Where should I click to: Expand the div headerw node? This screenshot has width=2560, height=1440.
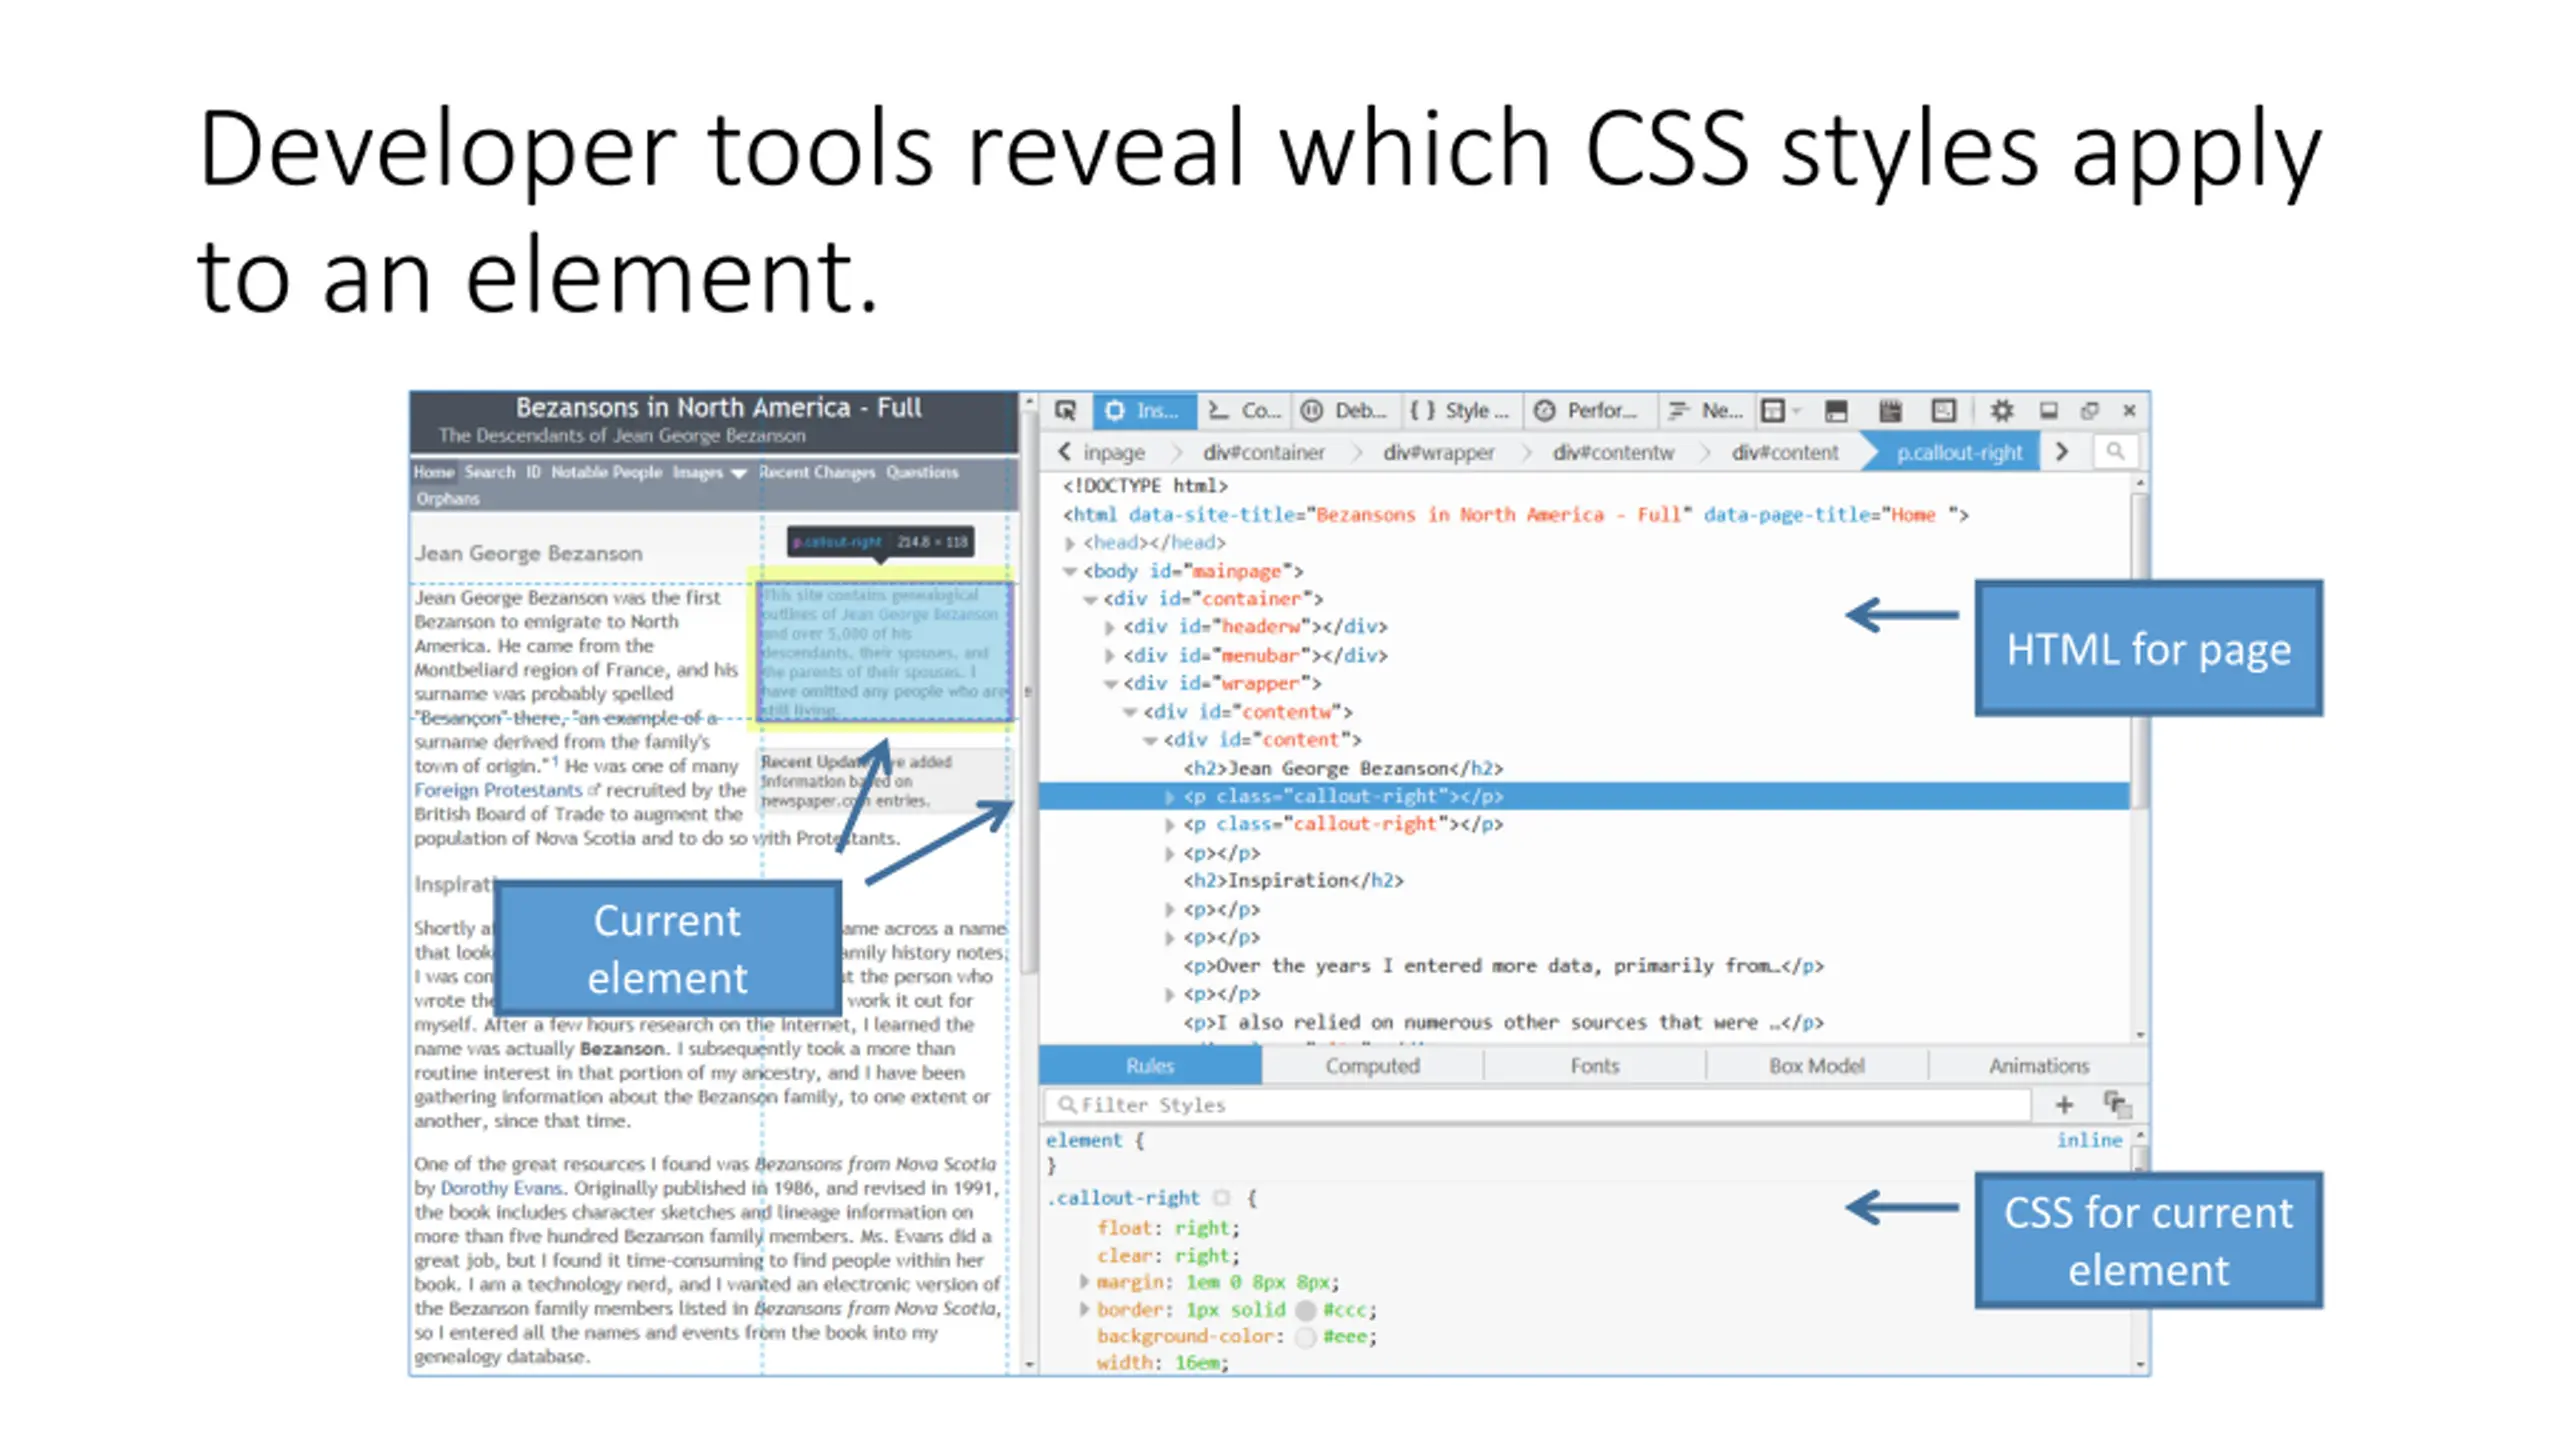pos(1109,627)
